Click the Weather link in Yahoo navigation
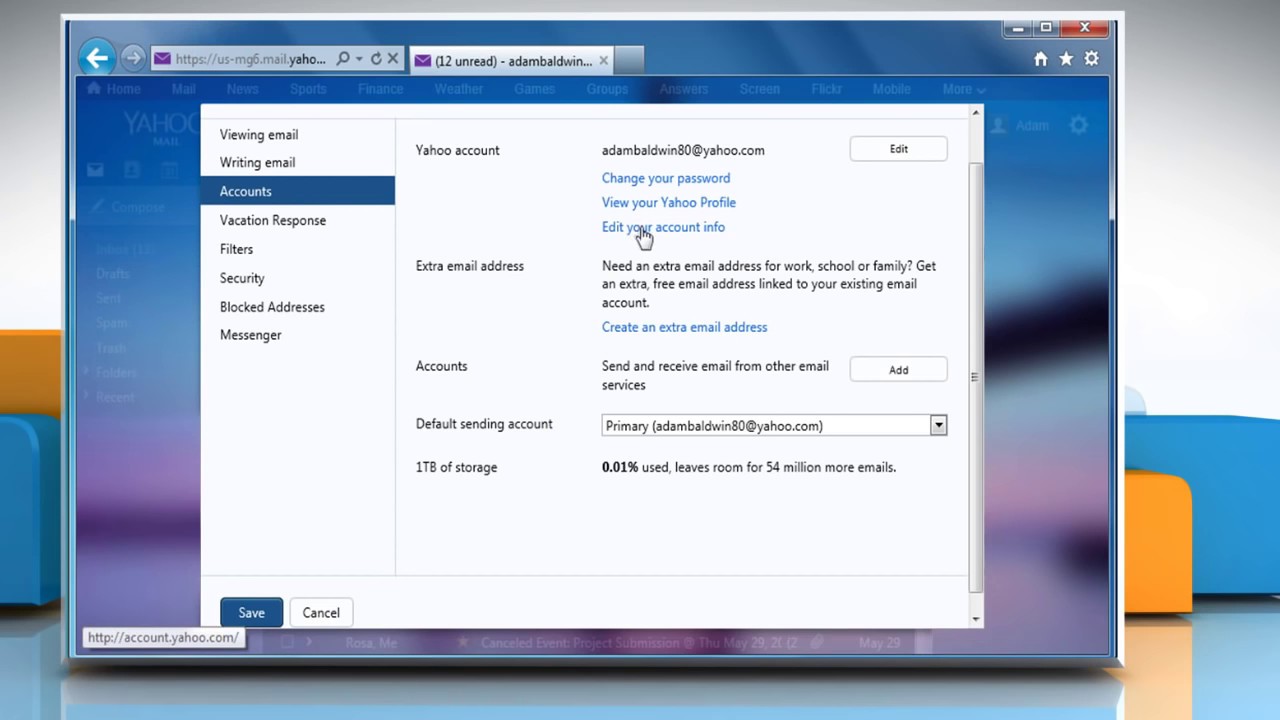The image size is (1280, 720). [x=458, y=89]
